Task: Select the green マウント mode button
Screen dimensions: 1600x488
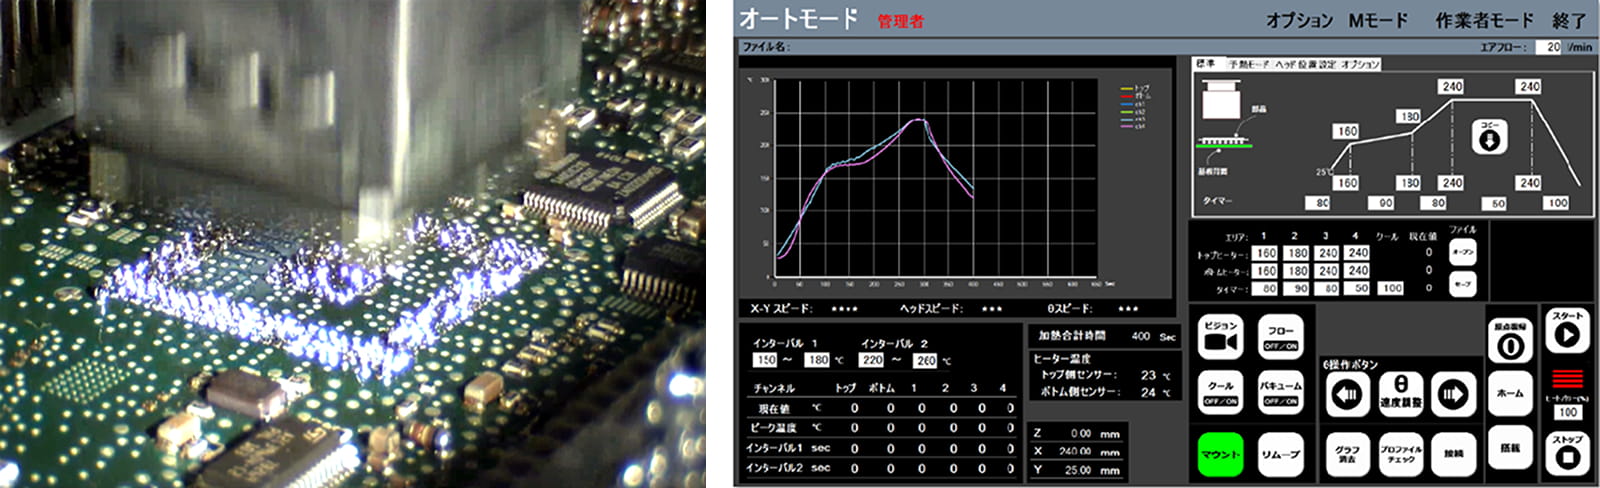Action: [1221, 454]
